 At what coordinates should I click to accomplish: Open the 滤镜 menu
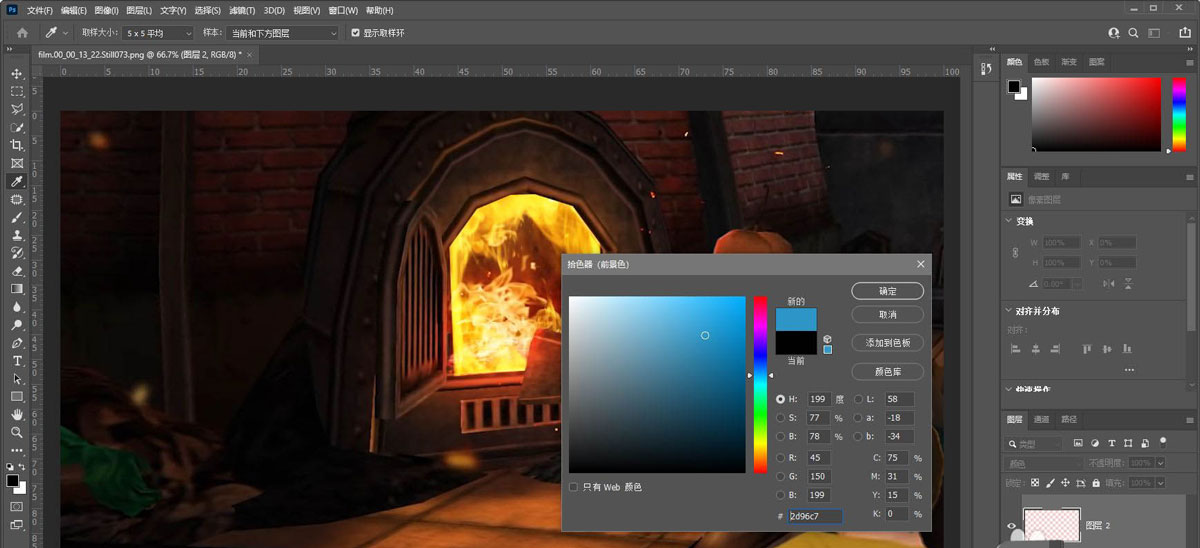[x=241, y=10]
